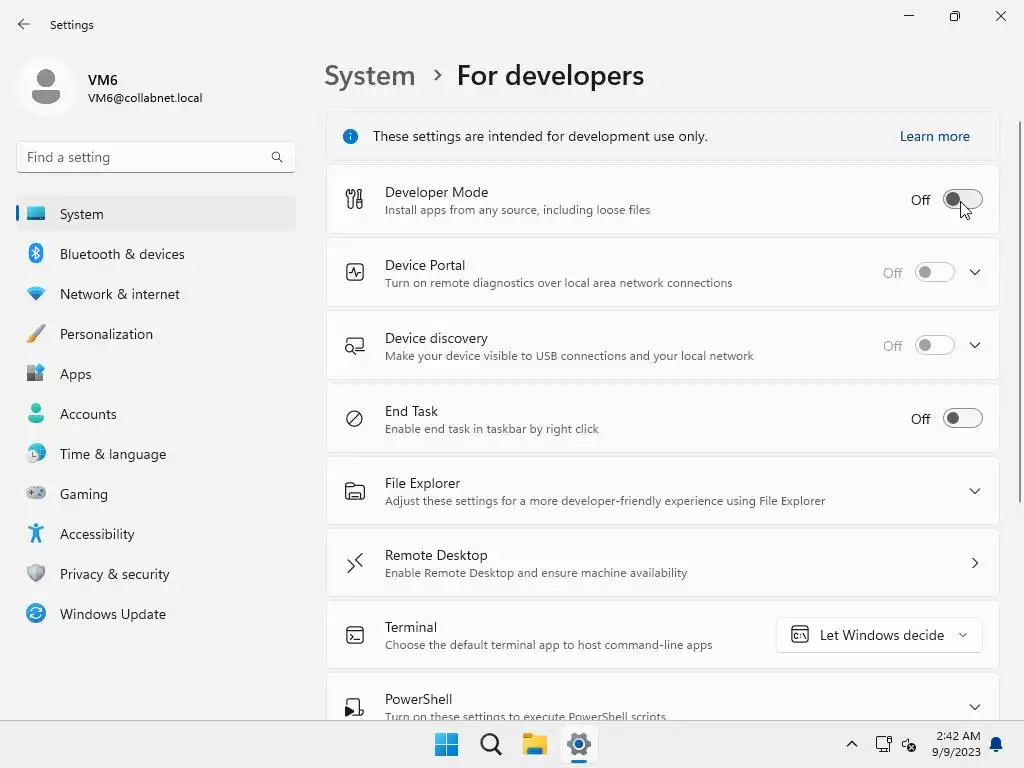This screenshot has height=768, width=1024.
Task: Open Time & language settings
Action: click(x=156, y=454)
